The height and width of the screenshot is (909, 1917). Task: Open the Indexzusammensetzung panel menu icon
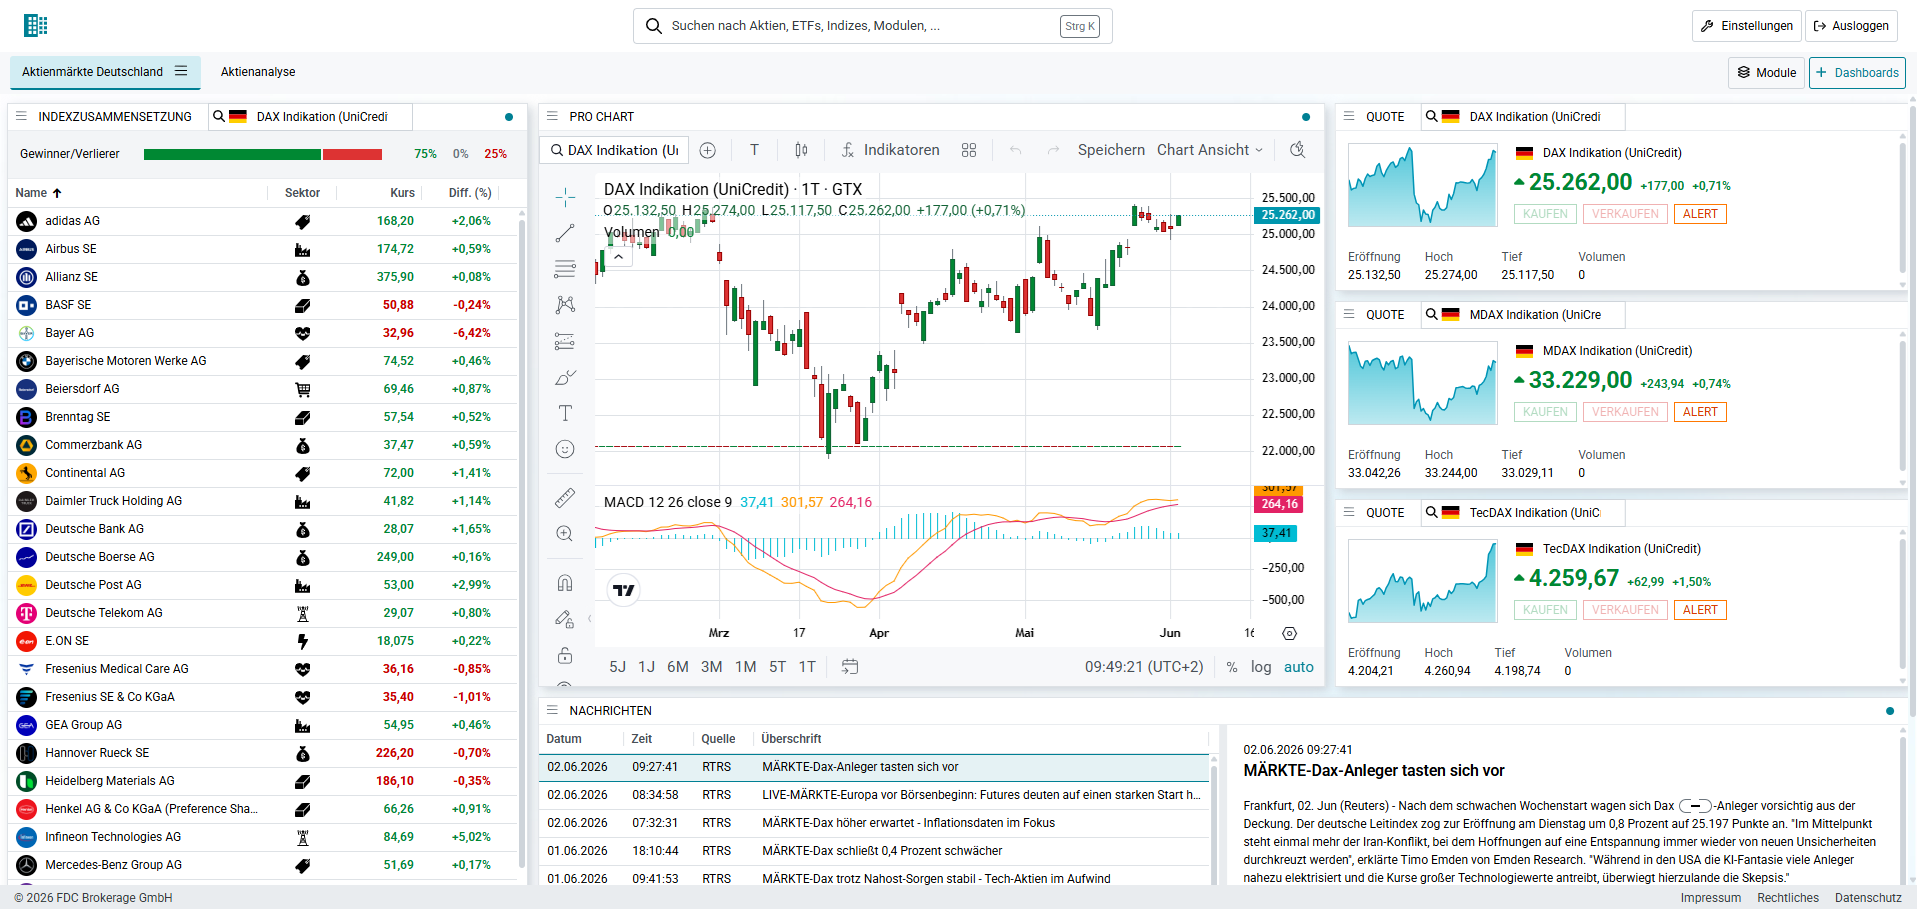[21, 117]
